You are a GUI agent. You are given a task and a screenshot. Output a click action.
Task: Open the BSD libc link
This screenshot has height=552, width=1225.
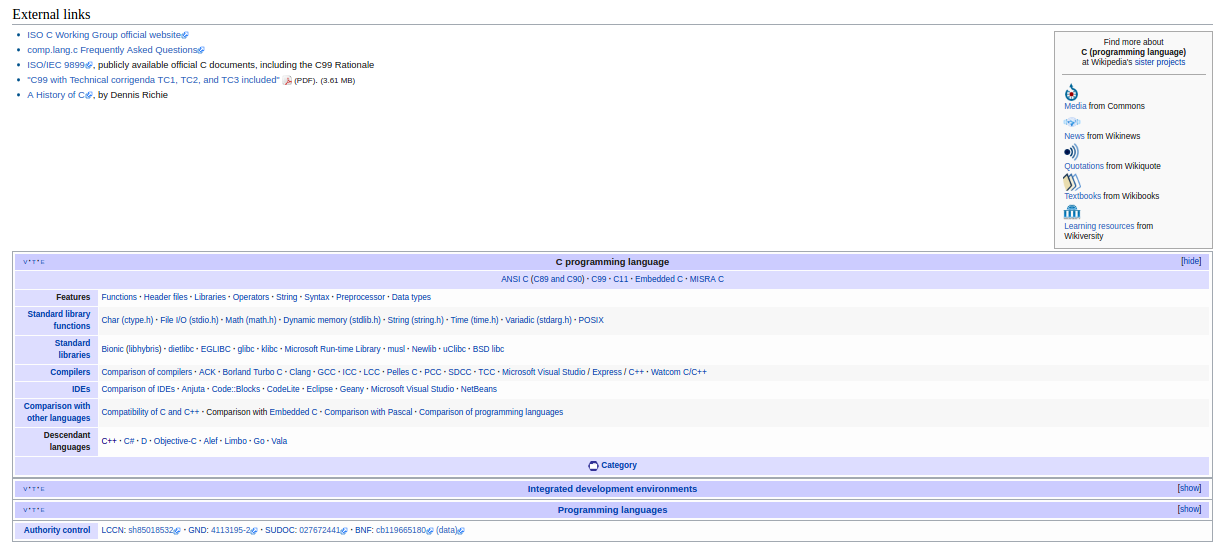(488, 349)
